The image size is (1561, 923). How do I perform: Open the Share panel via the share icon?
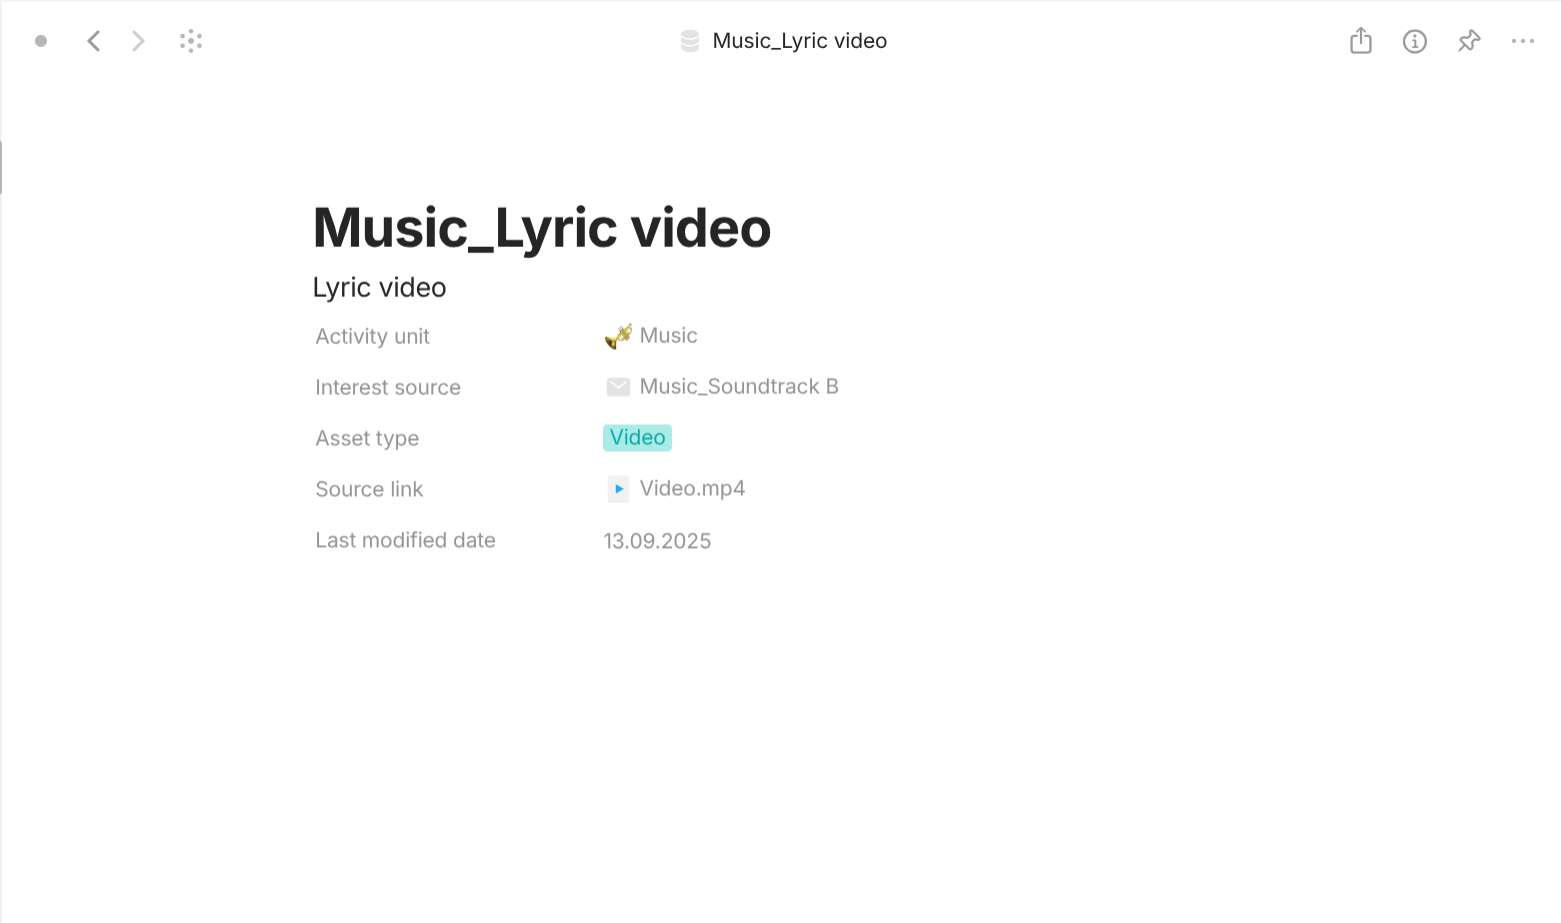pos(1360,41)
